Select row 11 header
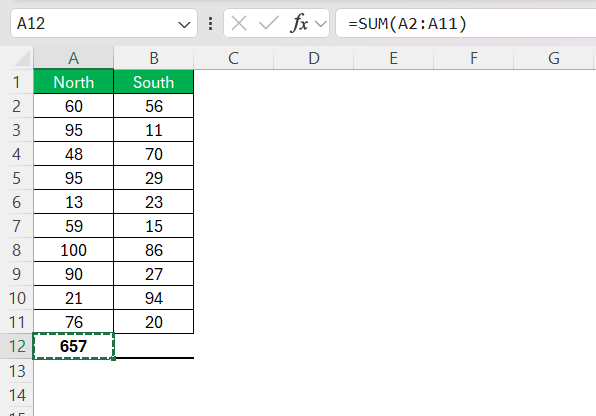Image resolution: width=596 pixels, height=416 pixels. point(16,322)
